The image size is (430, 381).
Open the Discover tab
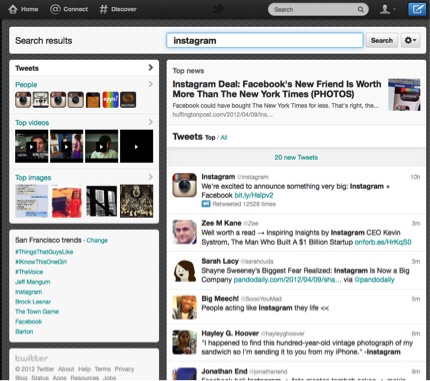tap(118, 9)
